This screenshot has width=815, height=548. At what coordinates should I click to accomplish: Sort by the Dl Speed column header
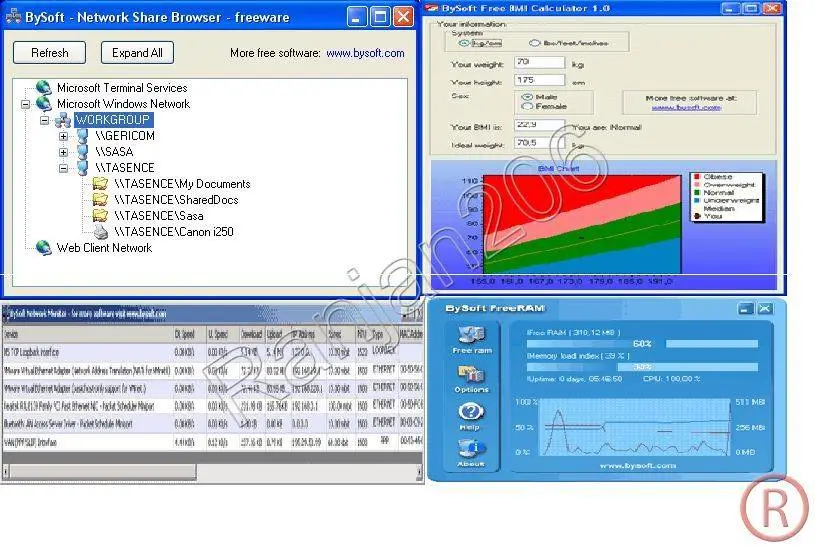(x=189, y=334)
